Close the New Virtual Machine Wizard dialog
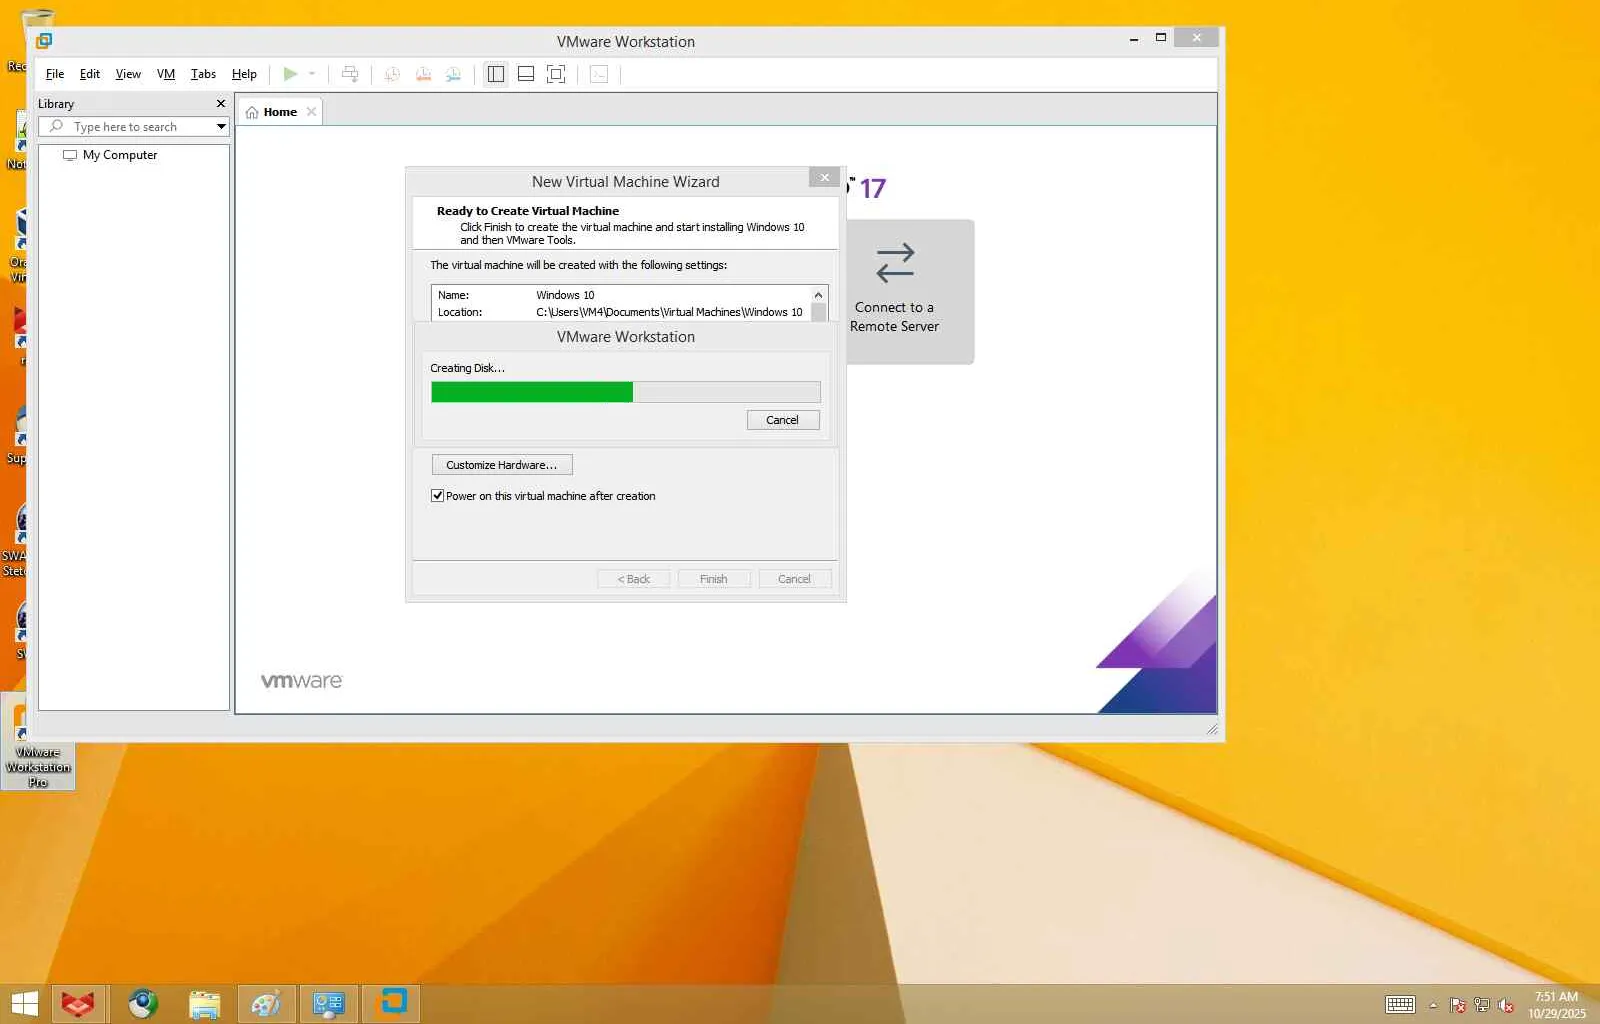1600x1024 pixels. coord(824,177)
